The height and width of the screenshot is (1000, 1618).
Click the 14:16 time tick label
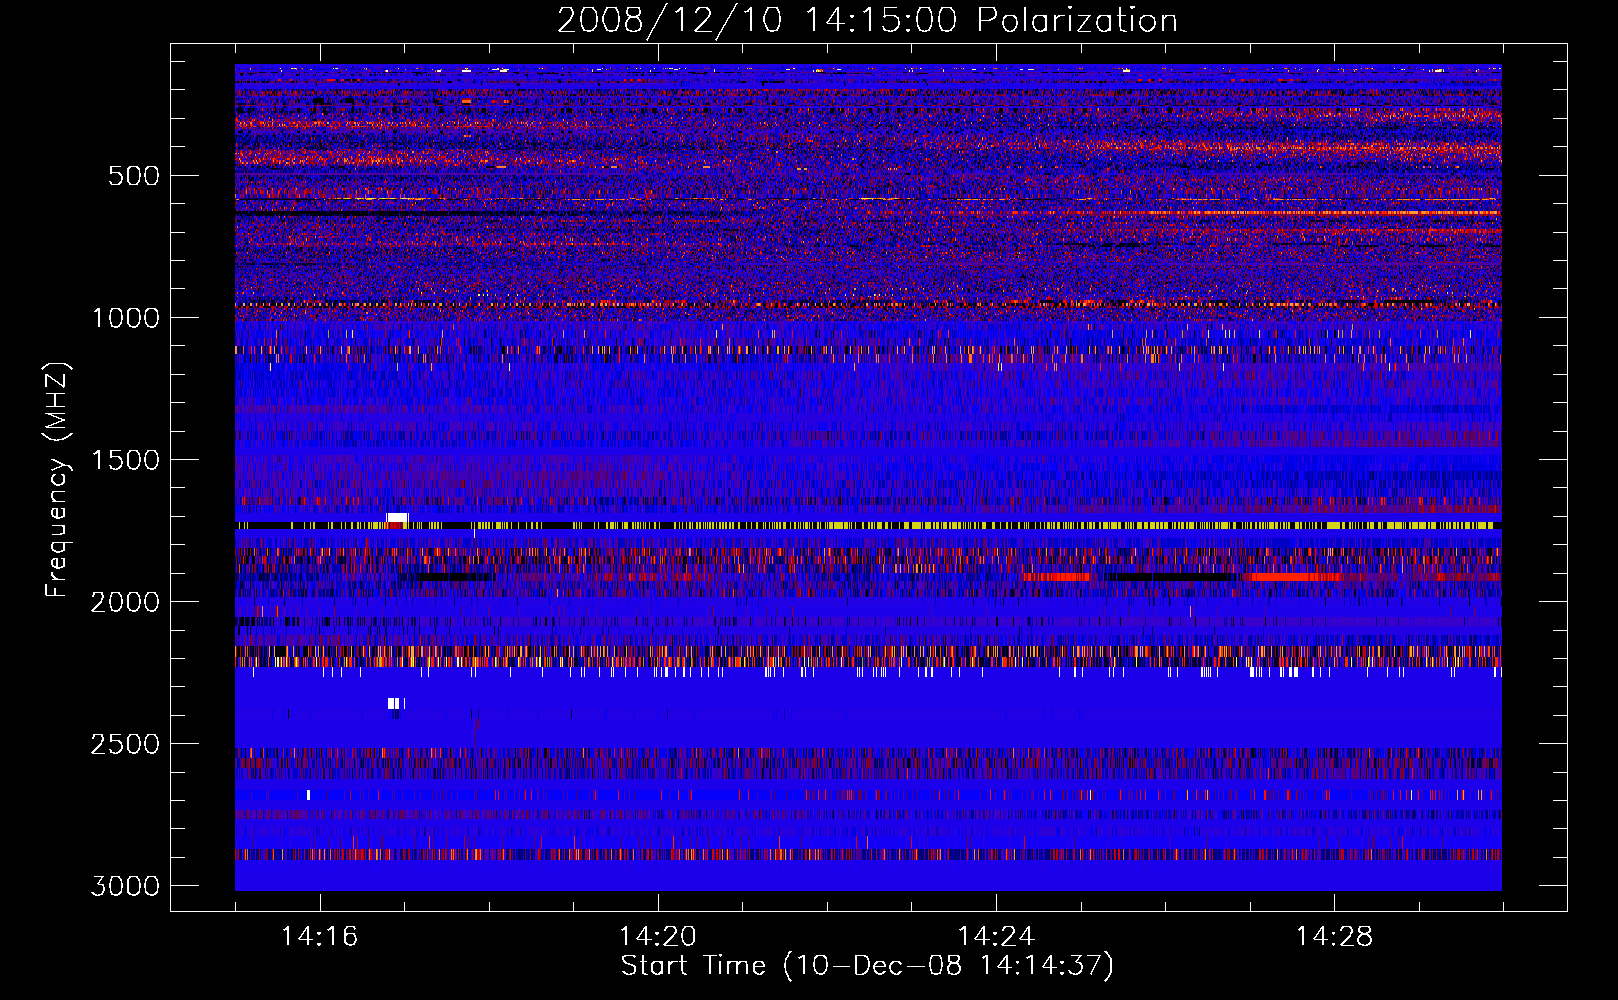(320, 937)
